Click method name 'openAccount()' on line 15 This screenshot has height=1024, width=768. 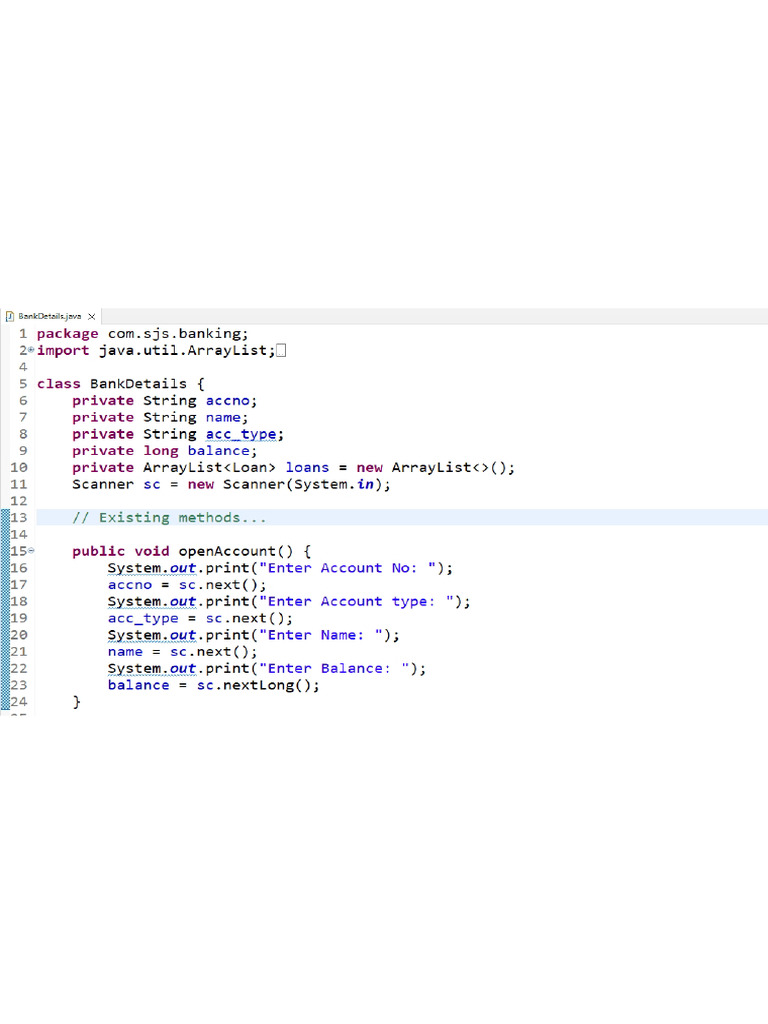tap(236, 551)
